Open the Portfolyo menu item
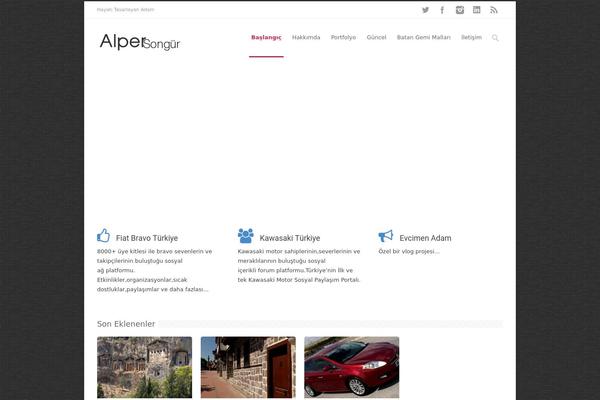Viewport: 600px width, 400px height. tap(343, 37)
